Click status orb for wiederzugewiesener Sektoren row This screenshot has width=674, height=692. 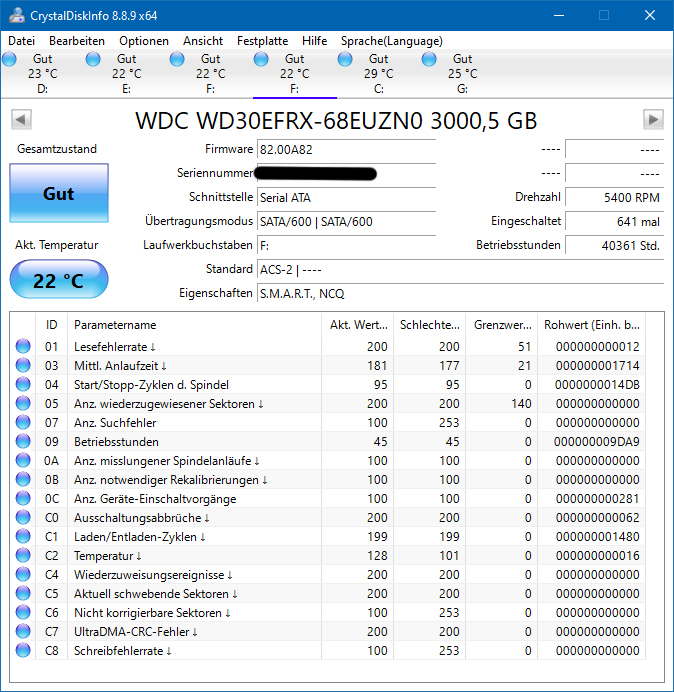[x=23, y=403]
